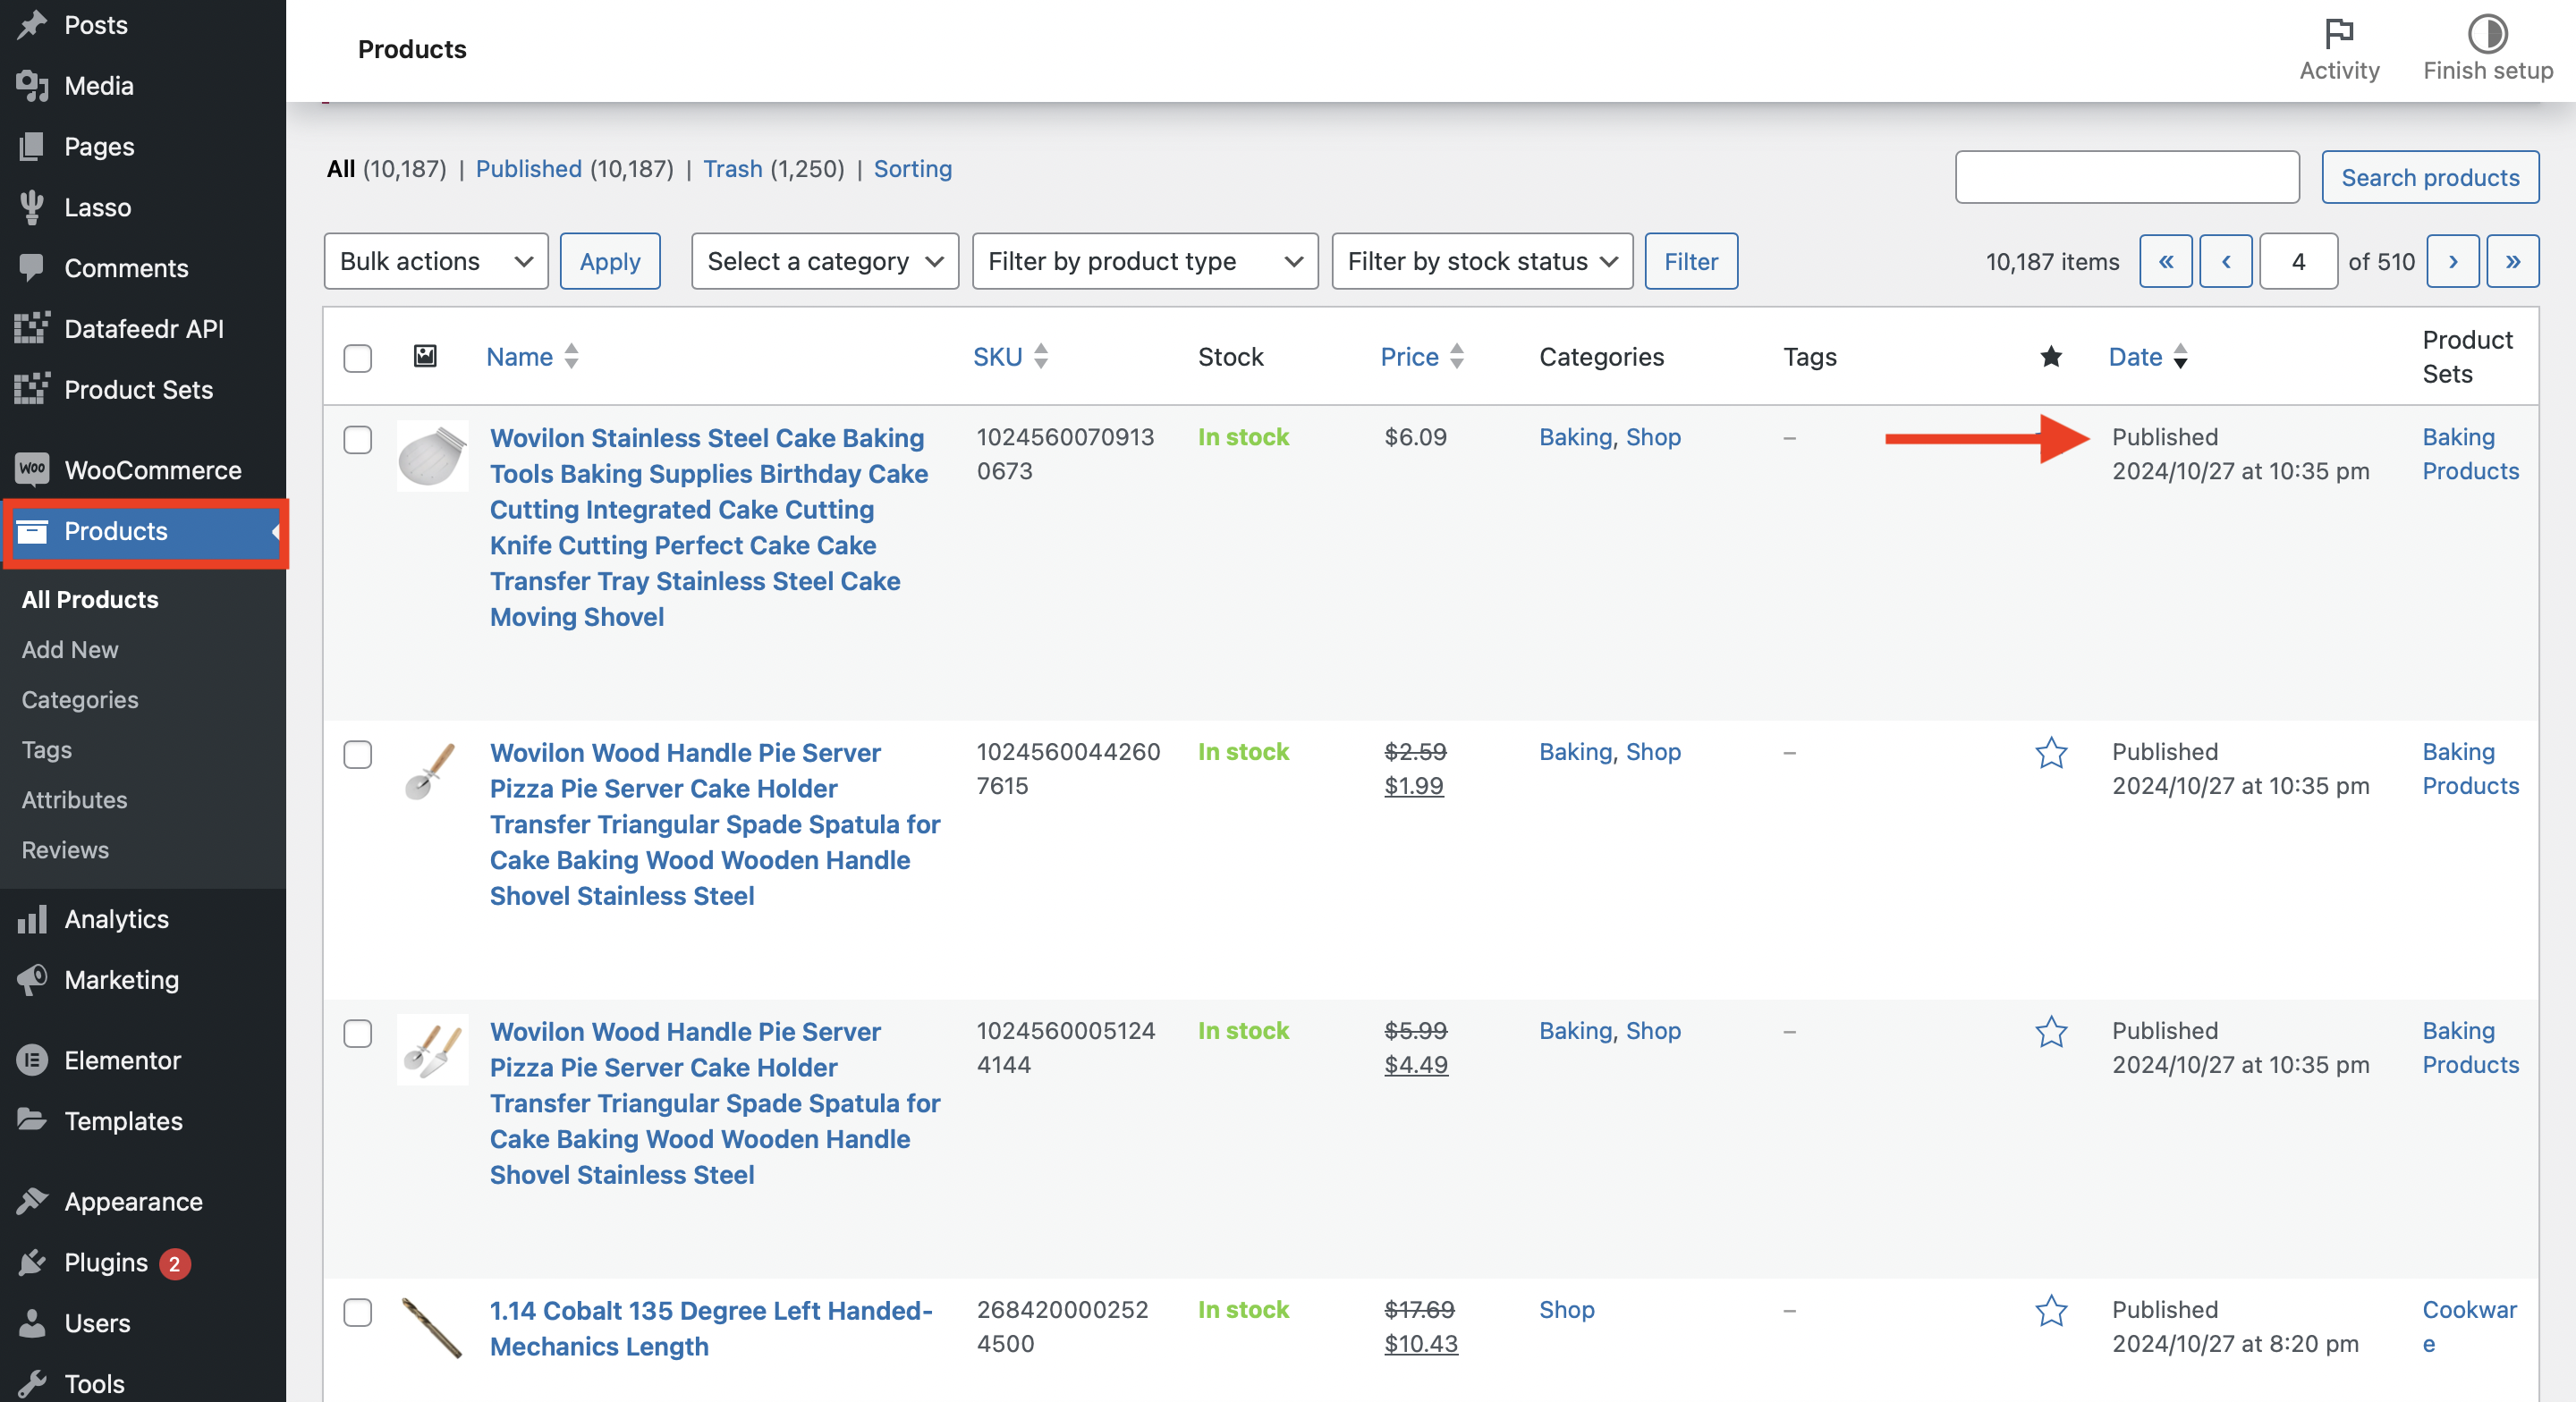Toggle featured star for SKU 10245600442607615 product
Image resolution: width=2576 pixels, height=1402 pixels.
(x=2051, y=753)
